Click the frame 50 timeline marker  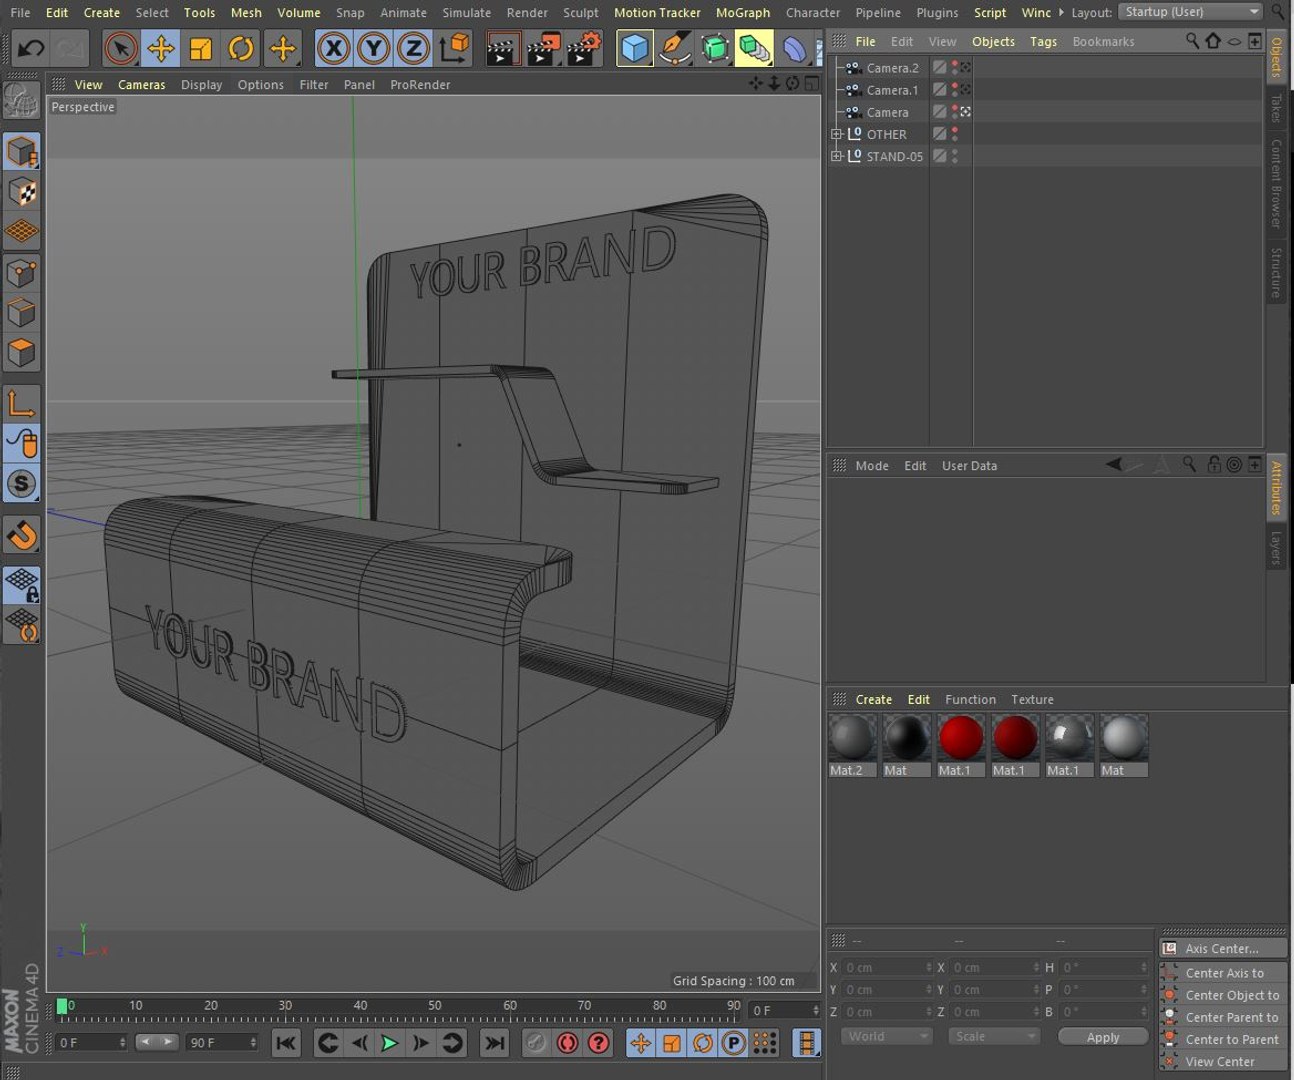(435, 1006)
